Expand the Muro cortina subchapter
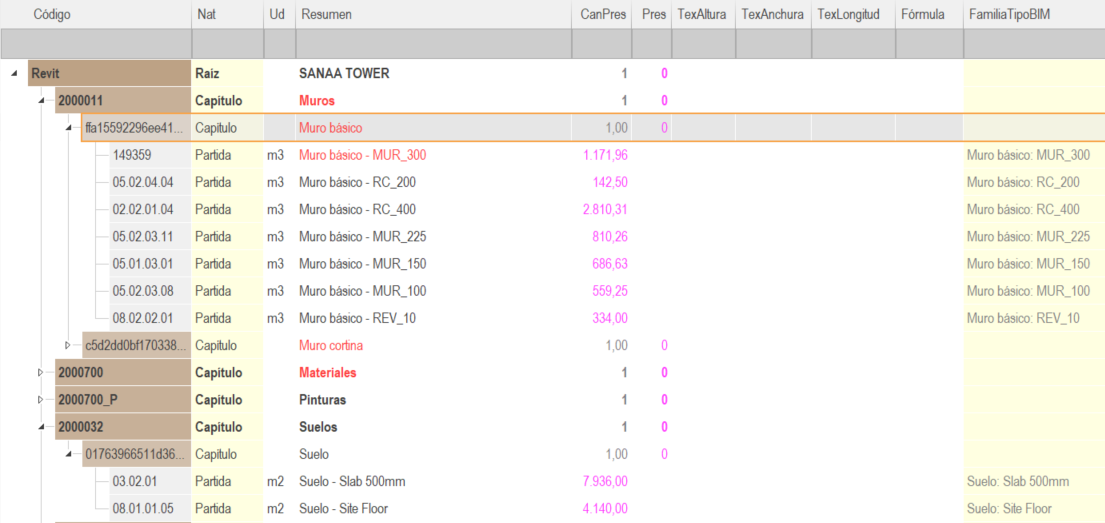 68,345
